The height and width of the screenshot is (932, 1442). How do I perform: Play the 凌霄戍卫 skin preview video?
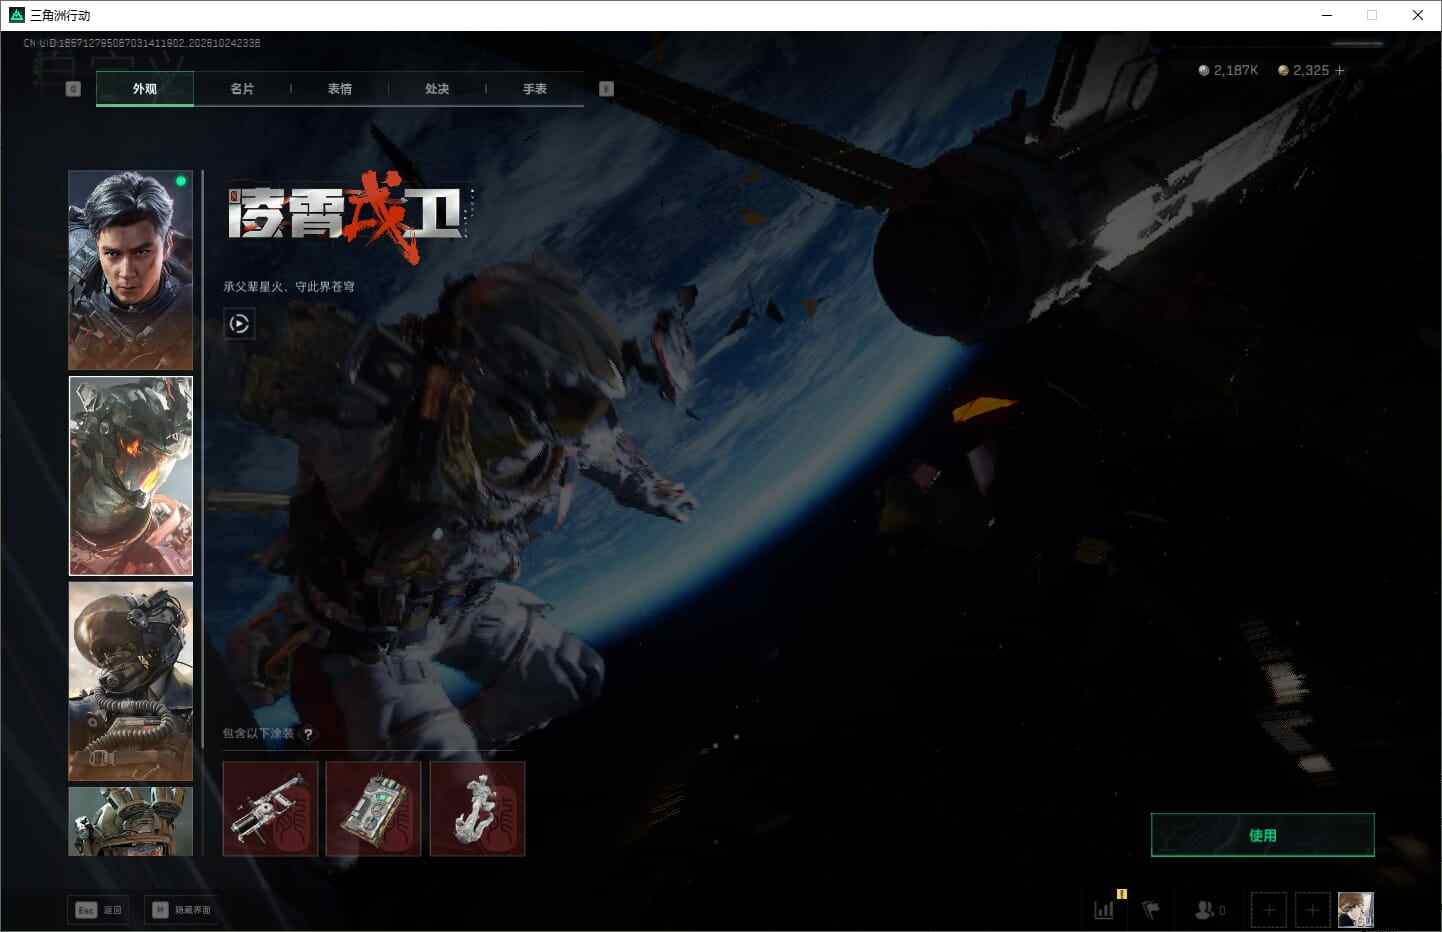[x=239, y=323]
